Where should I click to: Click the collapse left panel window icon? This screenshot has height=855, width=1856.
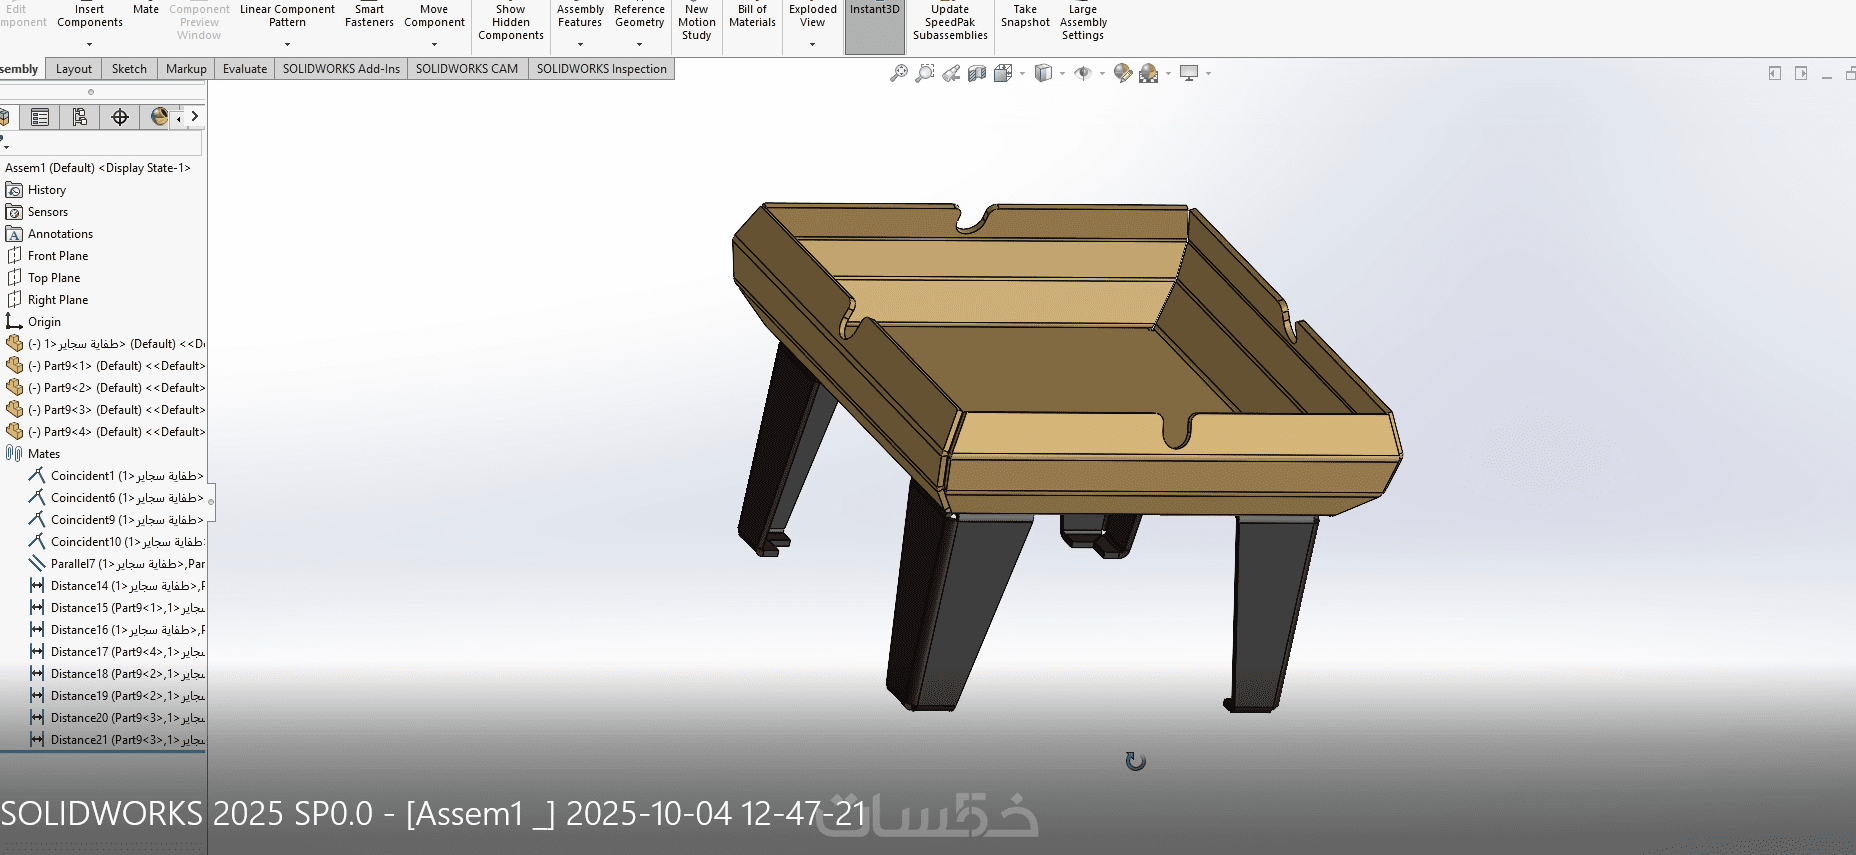click(x=1775, y=73)
